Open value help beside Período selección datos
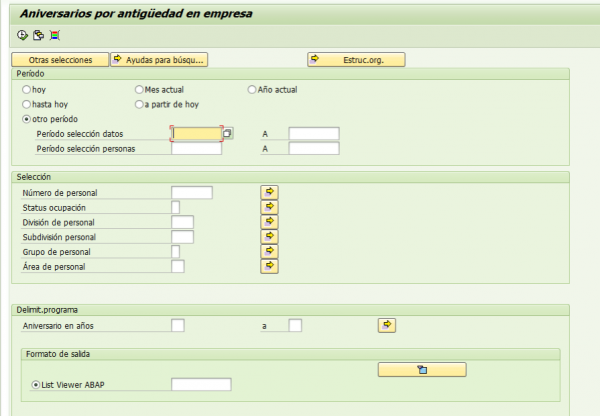600x416 pixels. (228, 133)
